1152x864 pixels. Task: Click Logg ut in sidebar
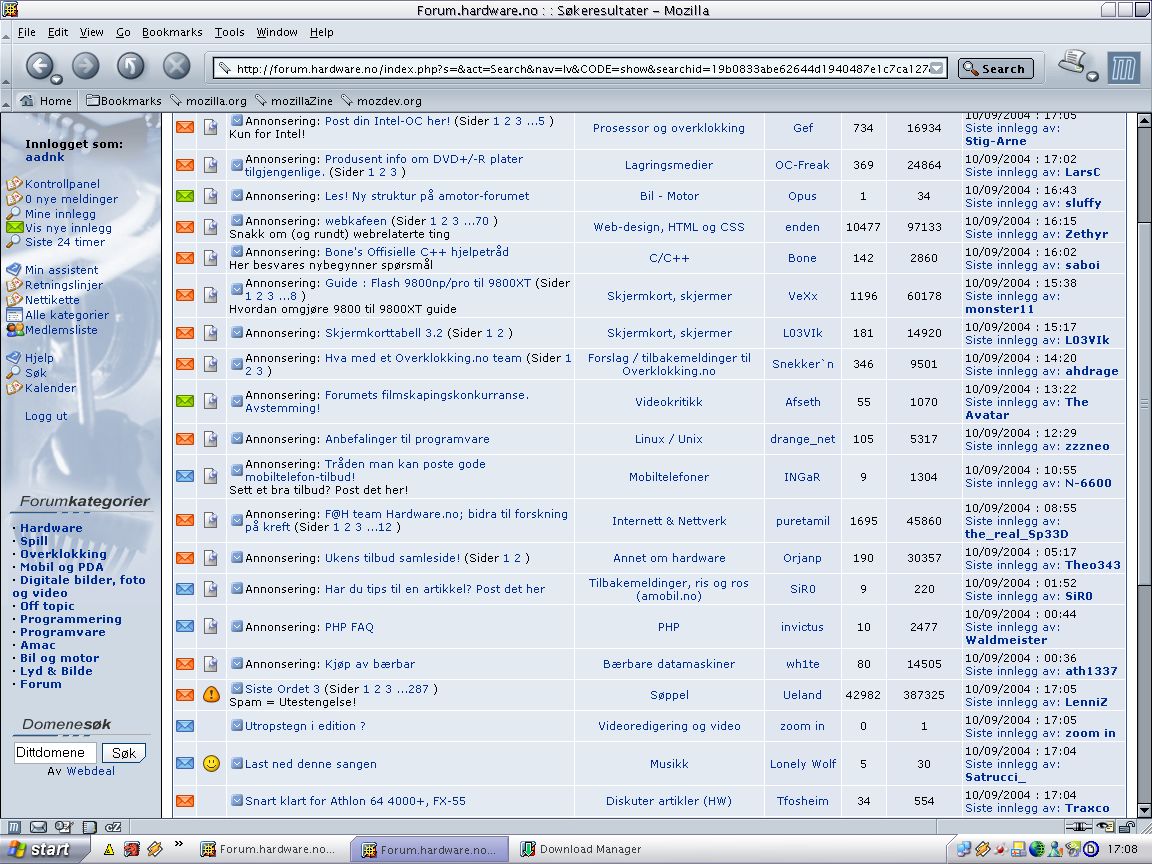click(x=46, y=416)
